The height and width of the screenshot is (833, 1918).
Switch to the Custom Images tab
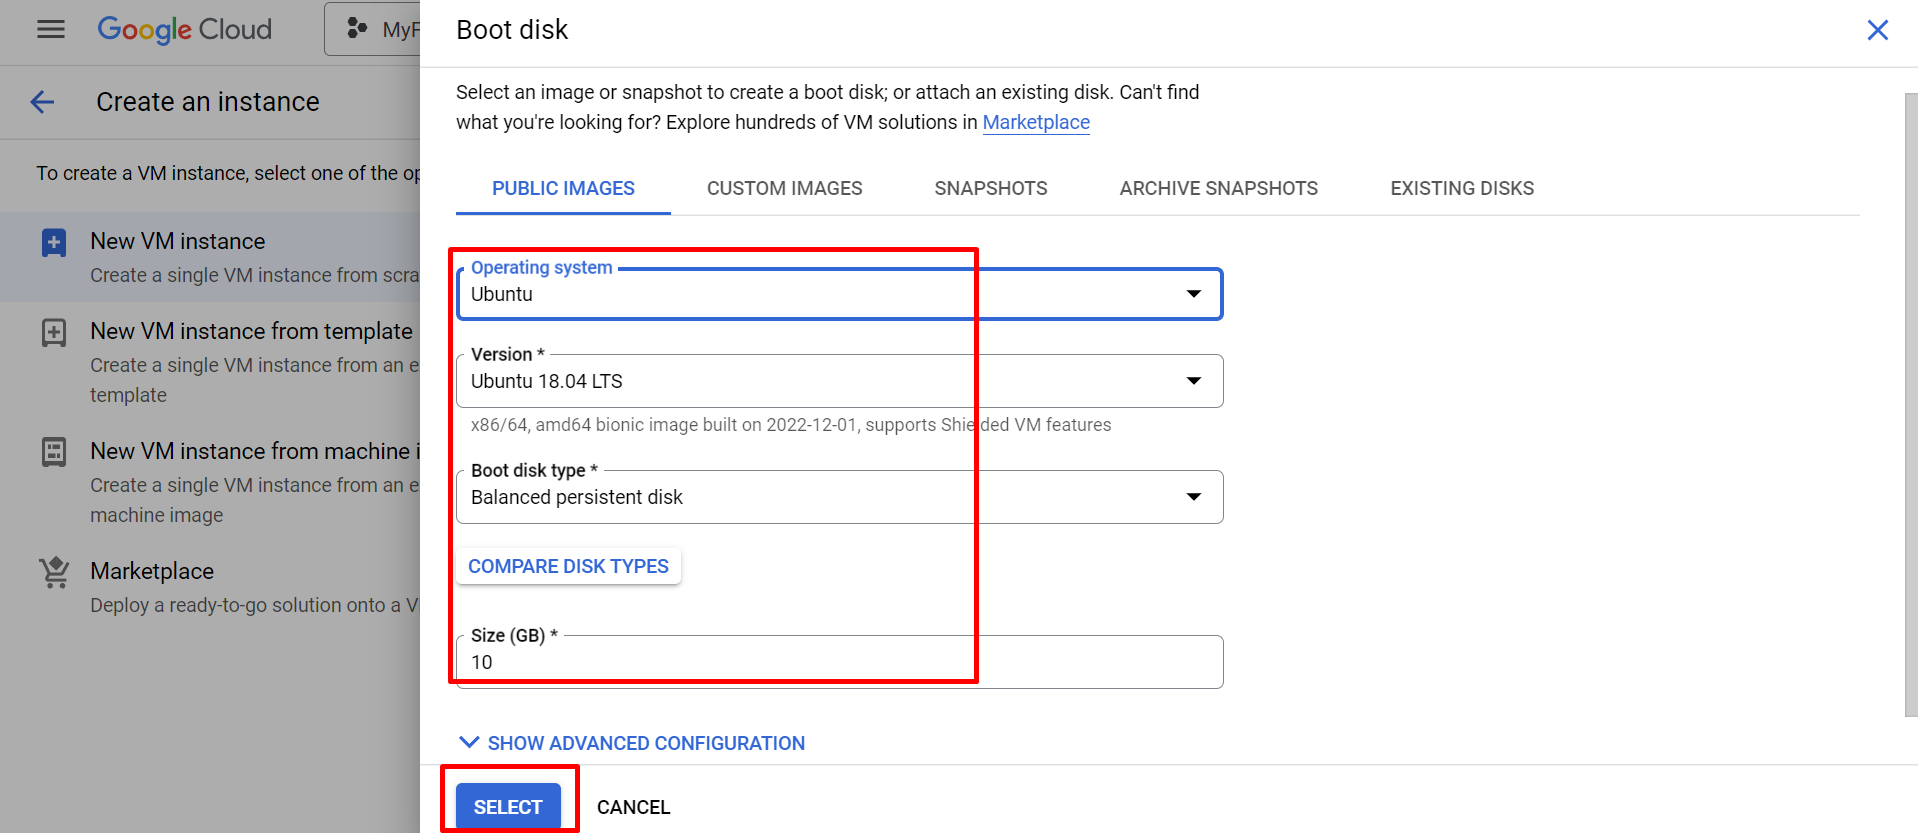(x=784, y=188)
